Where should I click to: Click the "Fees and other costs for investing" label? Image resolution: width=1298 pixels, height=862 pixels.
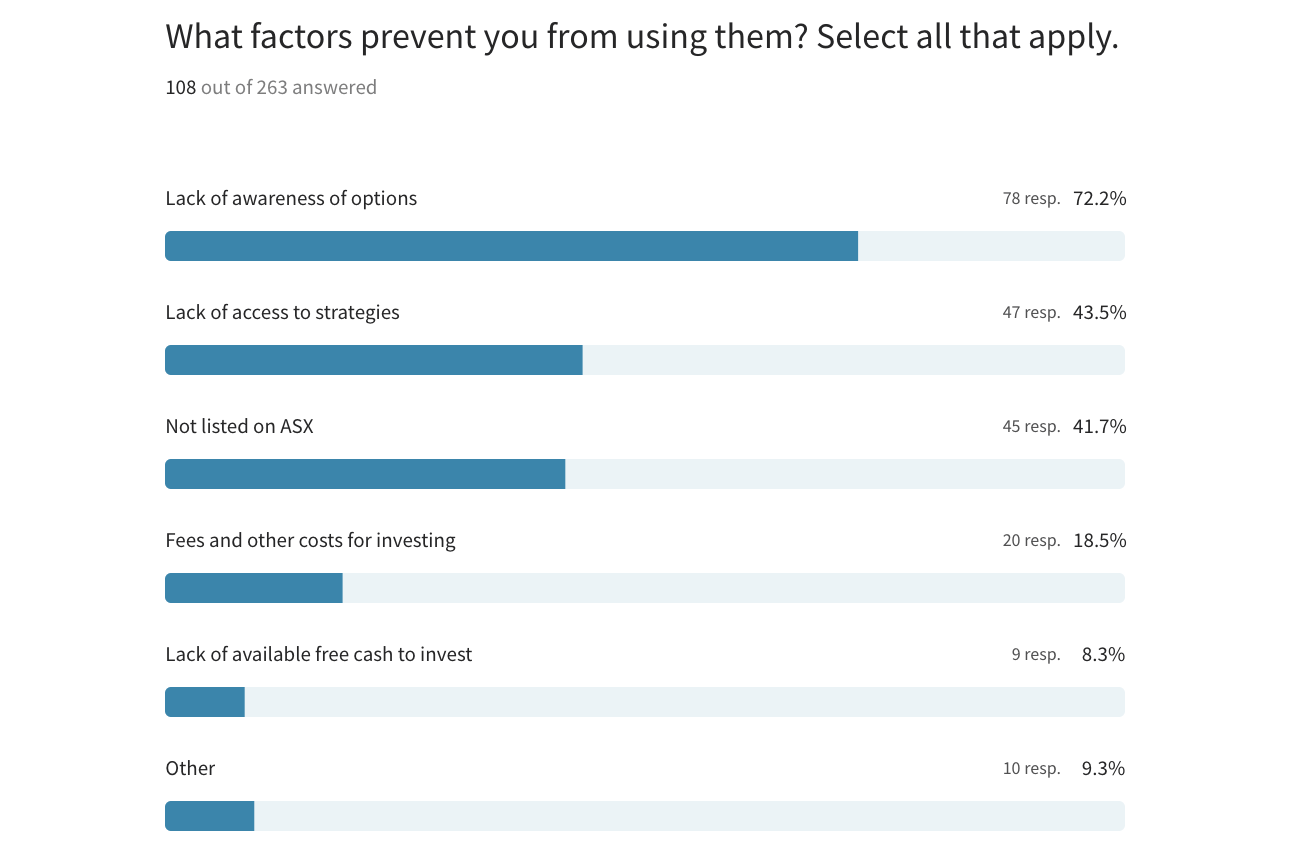pos(310,540)
